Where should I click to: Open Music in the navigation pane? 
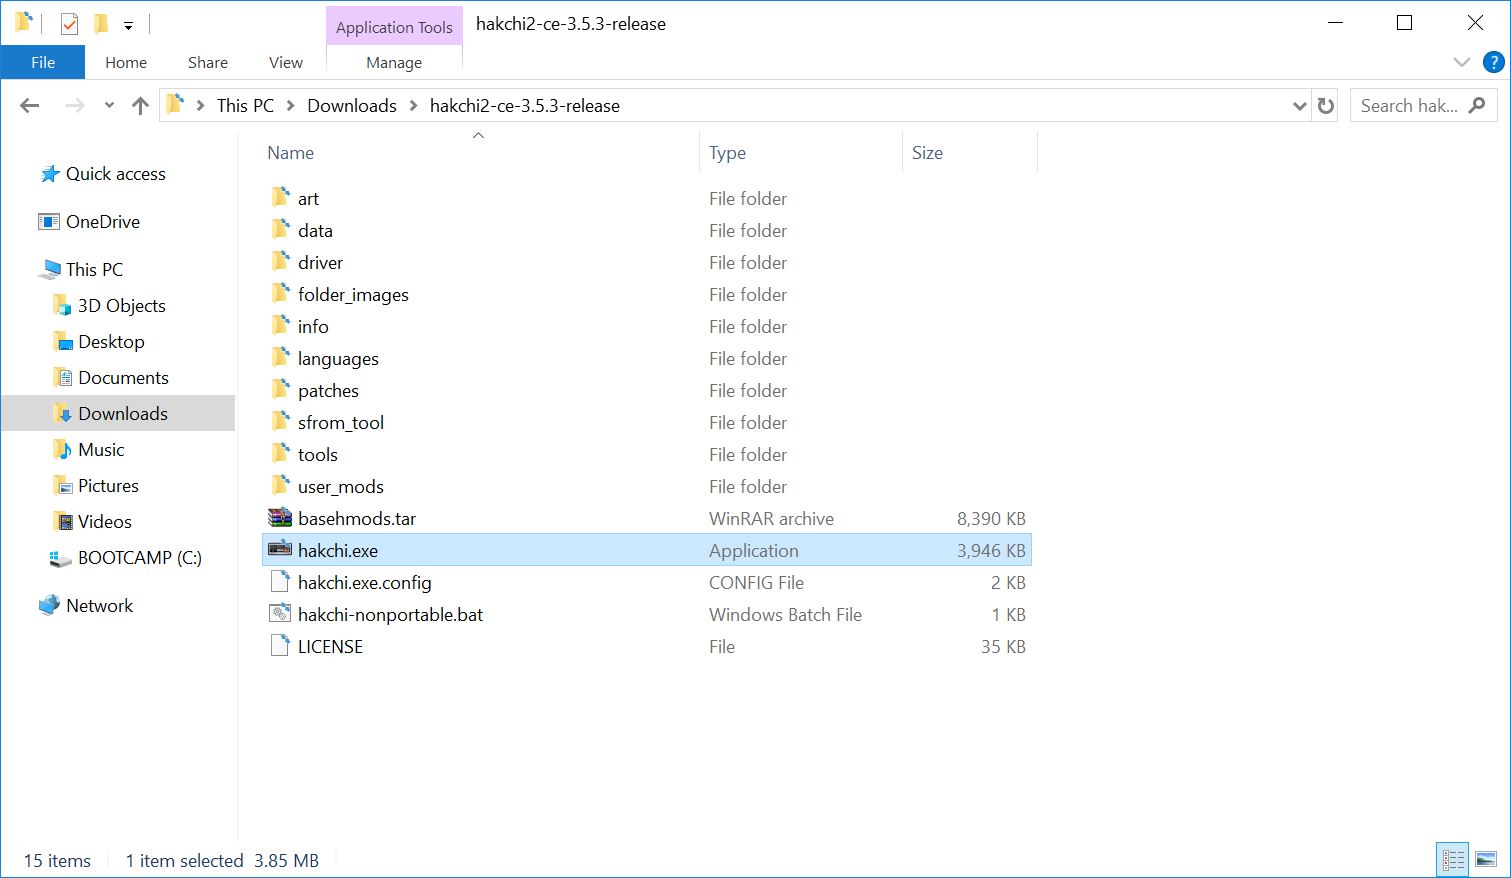[x=101, y=450]
